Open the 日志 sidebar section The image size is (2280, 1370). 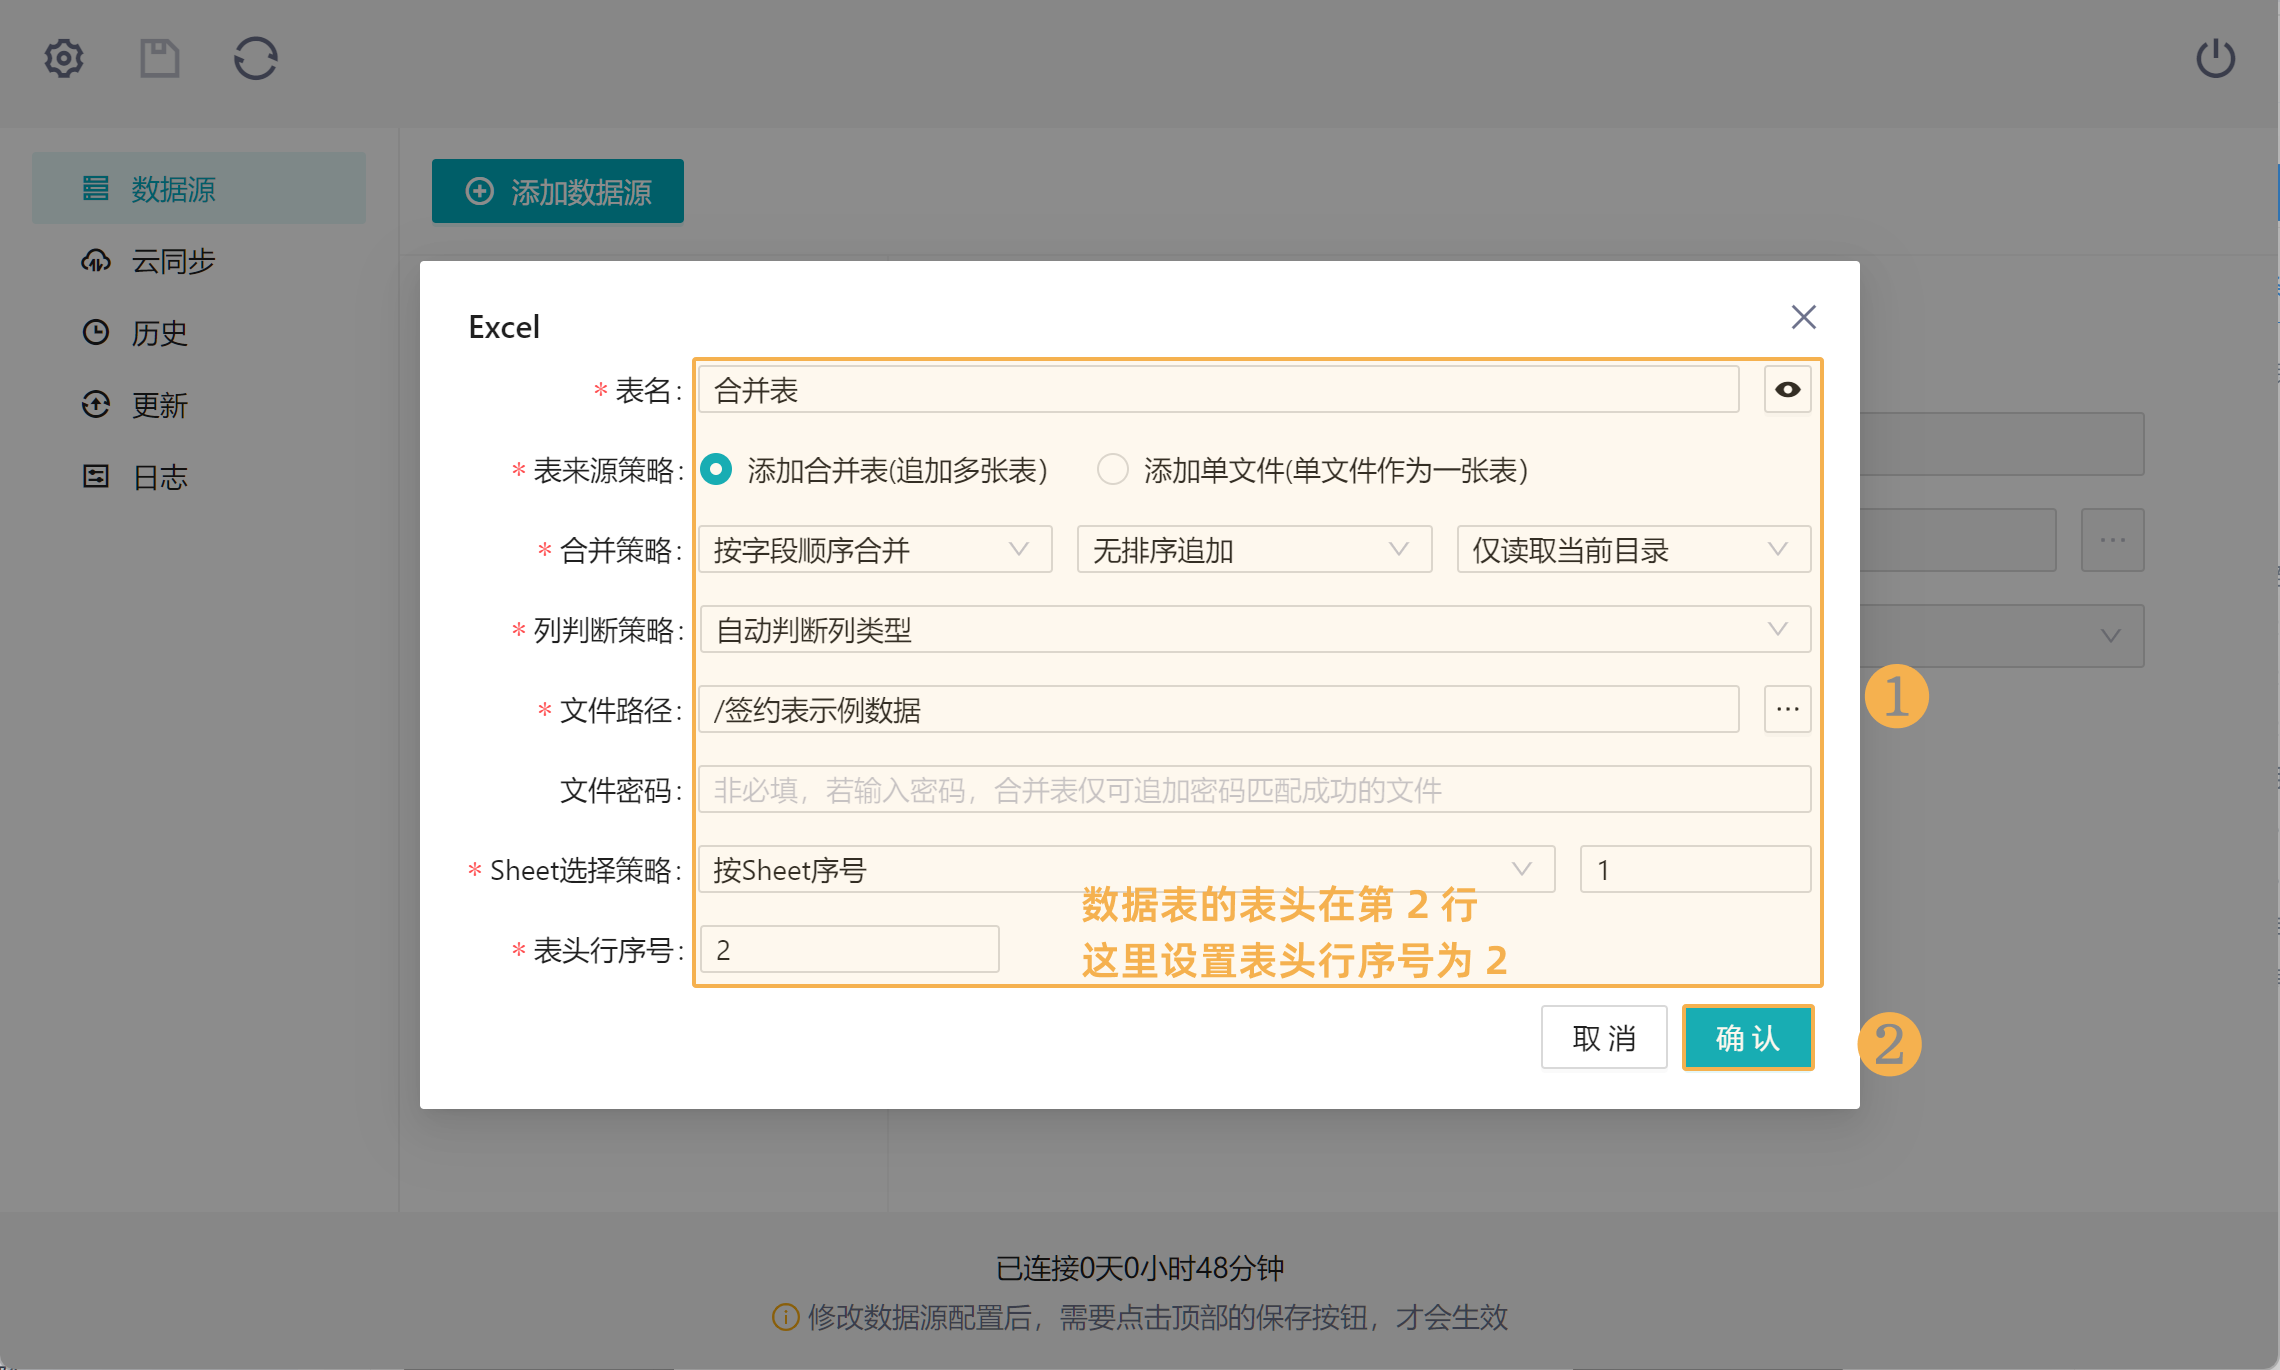pos(159,477)
